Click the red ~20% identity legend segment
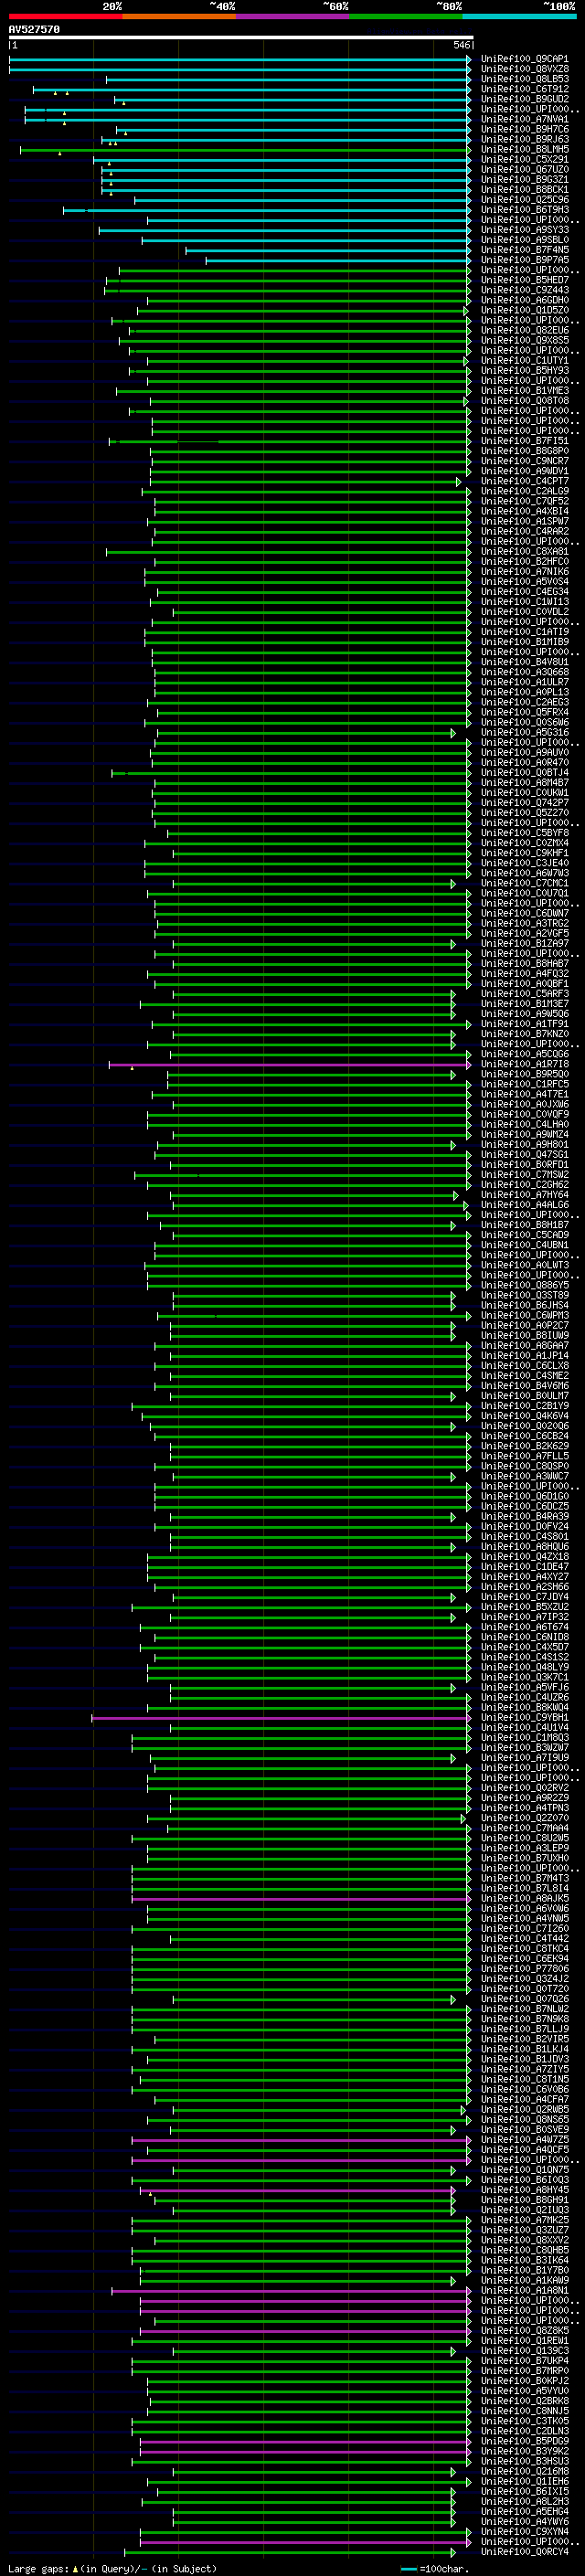Viewport: 585px width, 2576px height. [65, 17]
